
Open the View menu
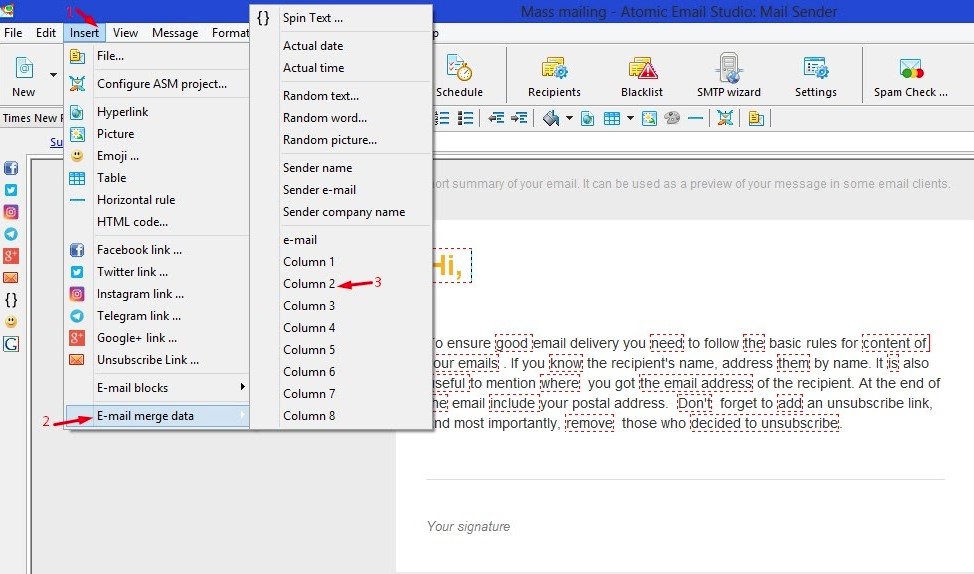coord(125,33)
